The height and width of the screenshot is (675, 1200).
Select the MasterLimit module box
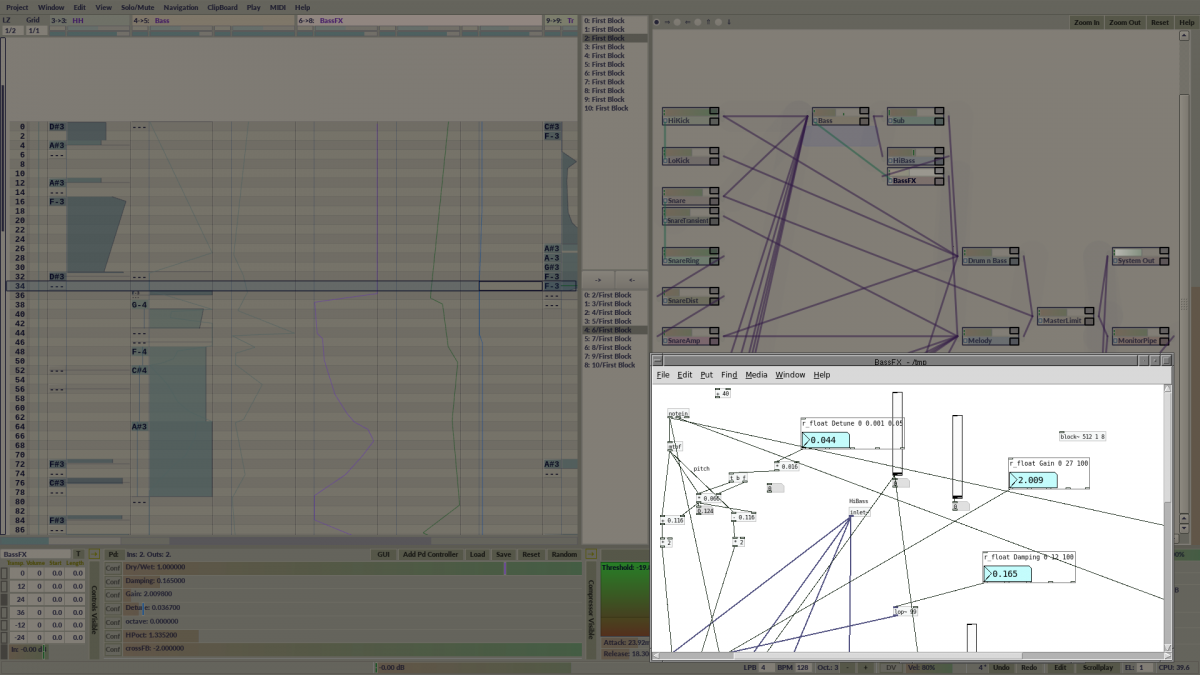coord(1063,320)
